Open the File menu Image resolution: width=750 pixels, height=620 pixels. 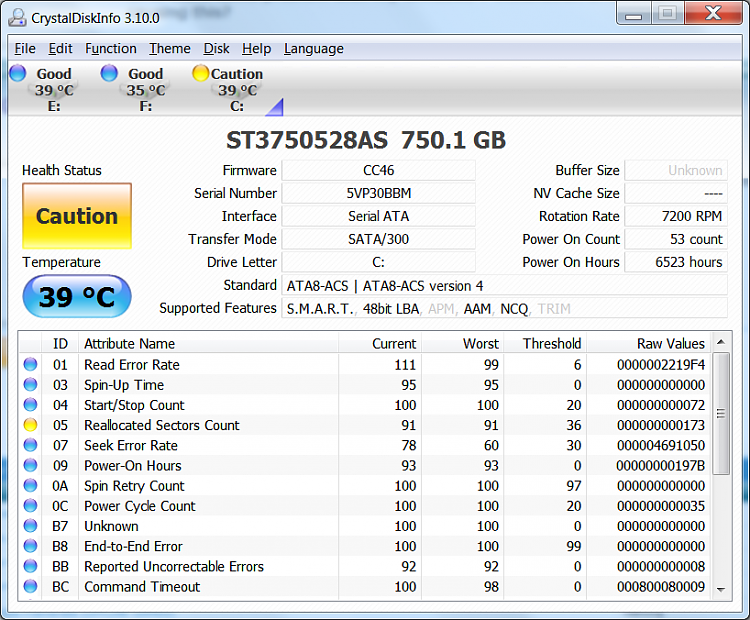[25, 49]
